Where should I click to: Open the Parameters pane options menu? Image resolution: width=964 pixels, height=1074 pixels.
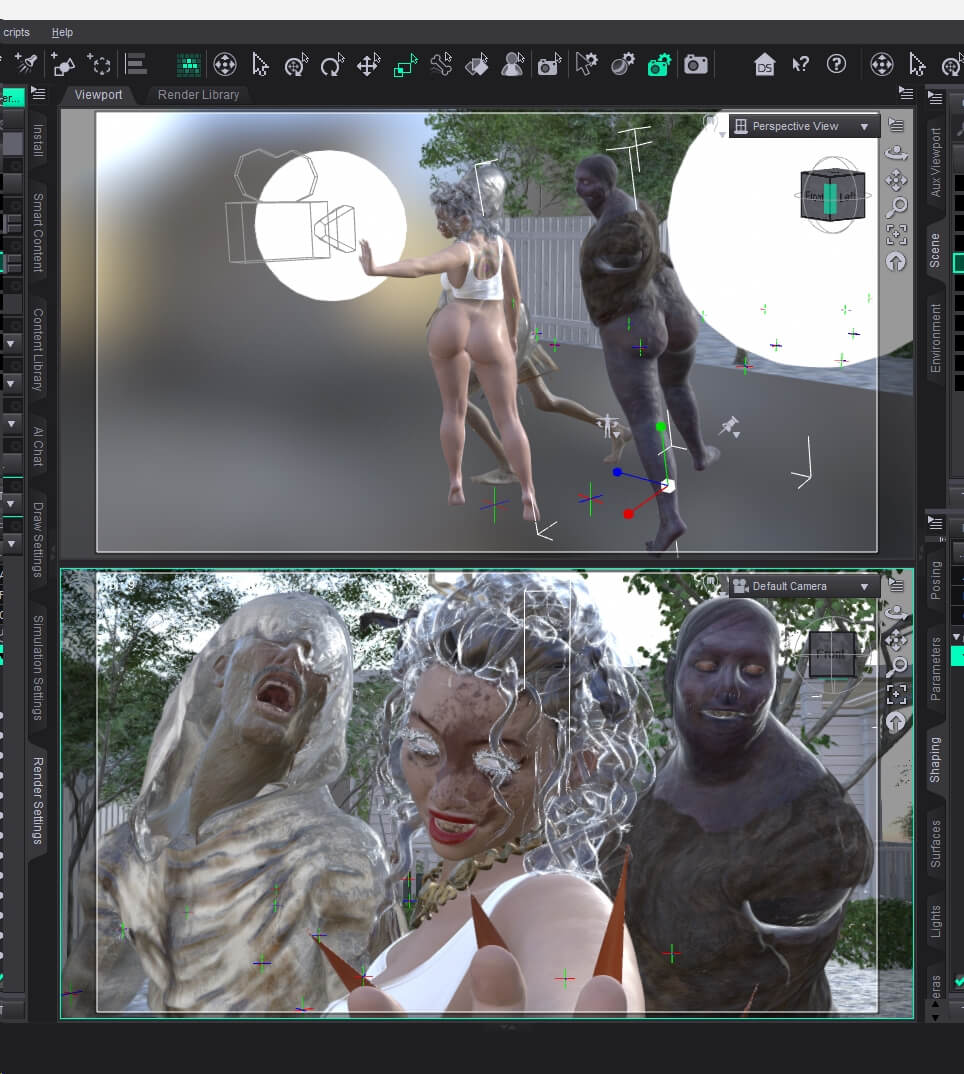coord(935,524)
